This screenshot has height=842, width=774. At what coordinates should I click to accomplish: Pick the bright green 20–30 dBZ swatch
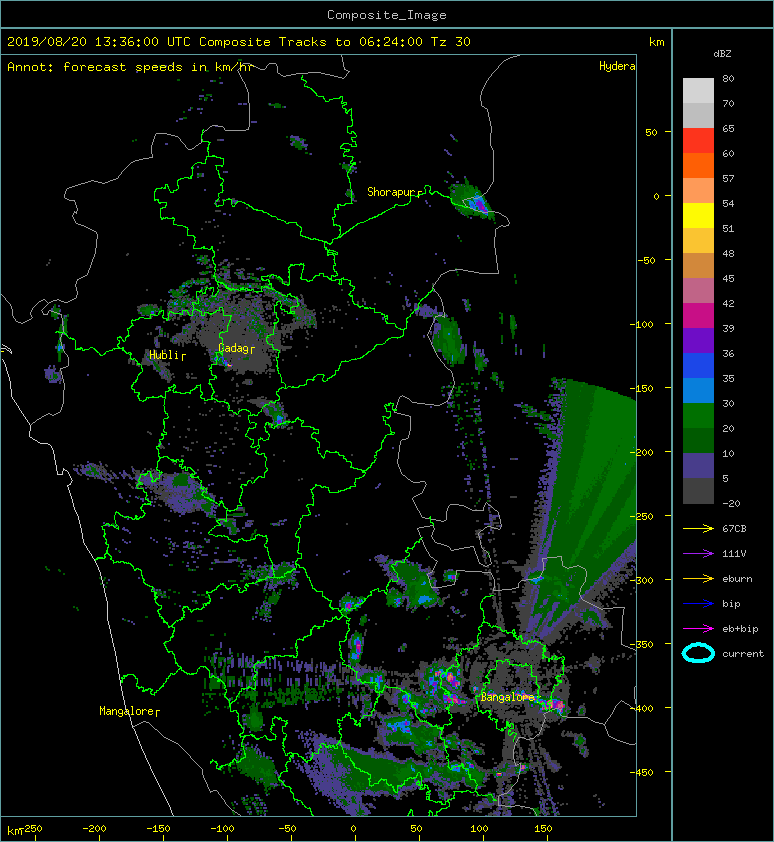coord(698,415)
